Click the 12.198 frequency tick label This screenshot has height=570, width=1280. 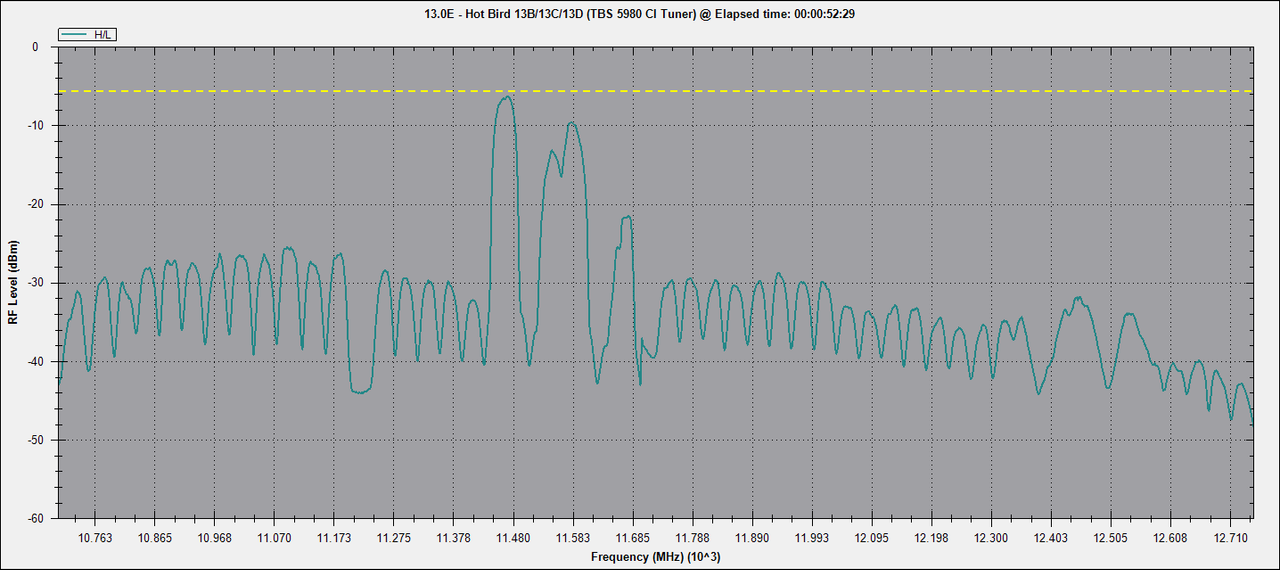click(932, 538)
